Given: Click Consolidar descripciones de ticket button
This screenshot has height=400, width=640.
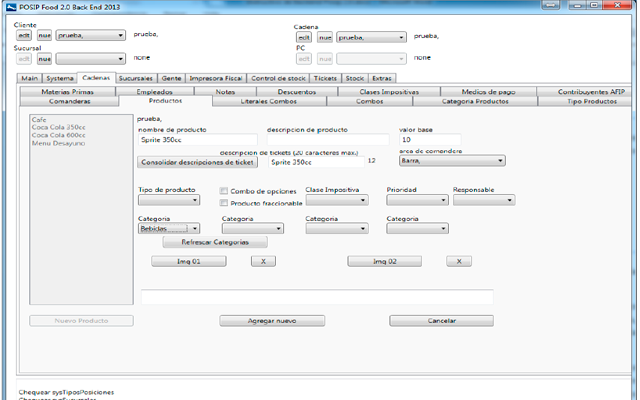Looking at the screenshot, I should coord(198,161).
